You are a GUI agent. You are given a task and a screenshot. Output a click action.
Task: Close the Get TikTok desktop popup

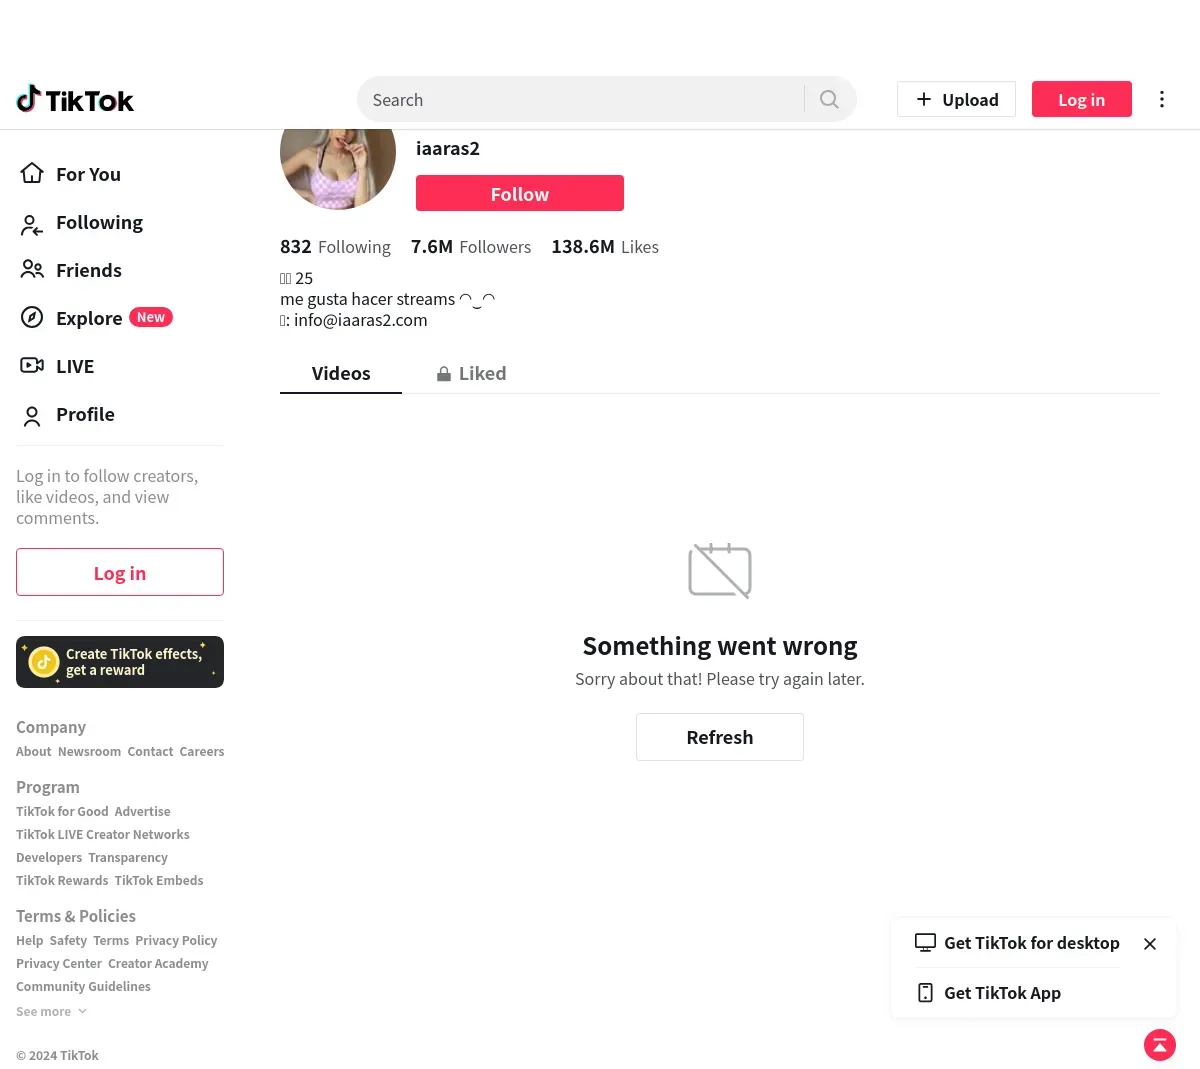click(1150, 944)
